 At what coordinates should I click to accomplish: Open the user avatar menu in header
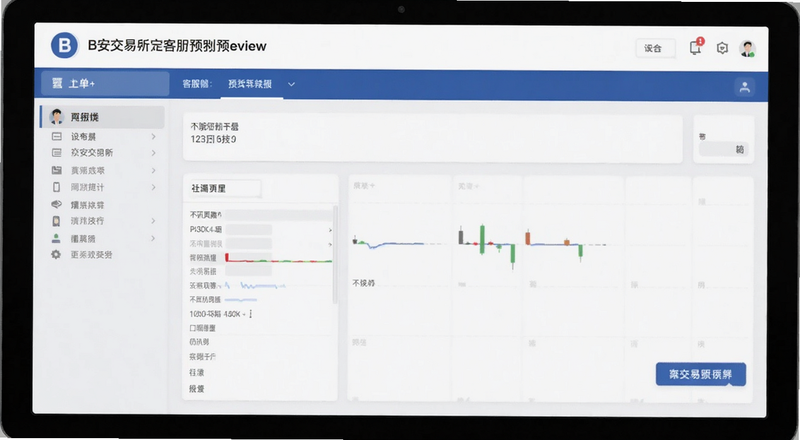point(747,48)
